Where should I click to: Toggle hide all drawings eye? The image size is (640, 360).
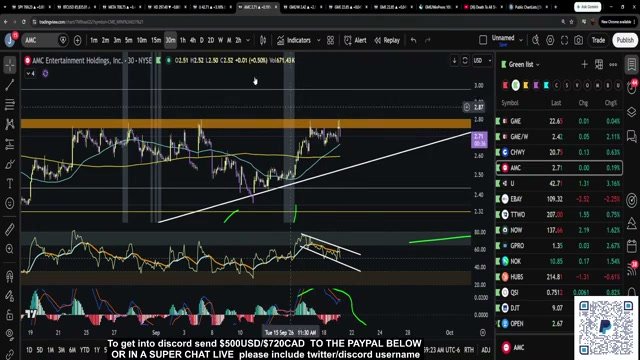(x=10, y=335)
